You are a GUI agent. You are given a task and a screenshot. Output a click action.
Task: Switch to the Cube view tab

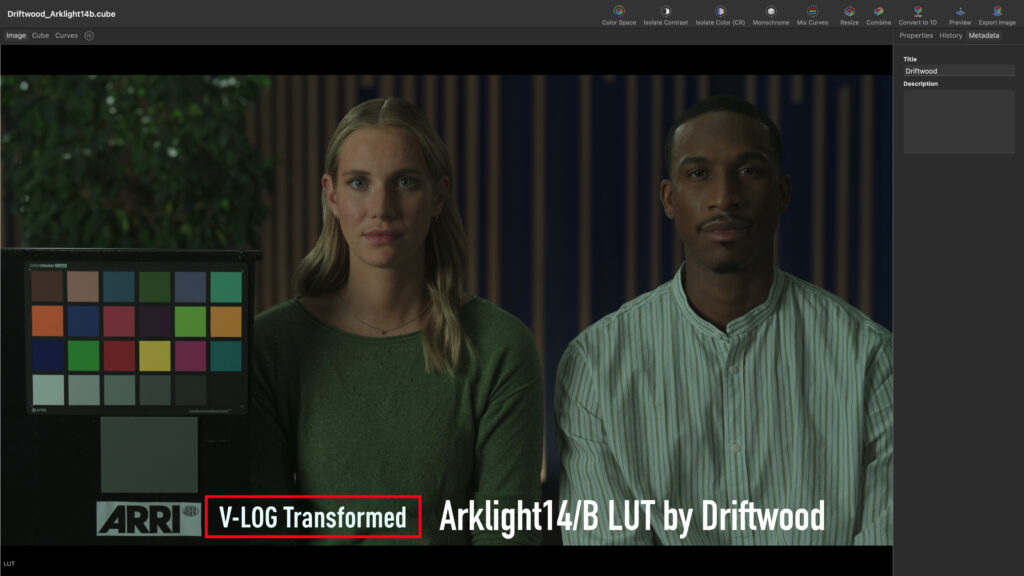[40, 36]
